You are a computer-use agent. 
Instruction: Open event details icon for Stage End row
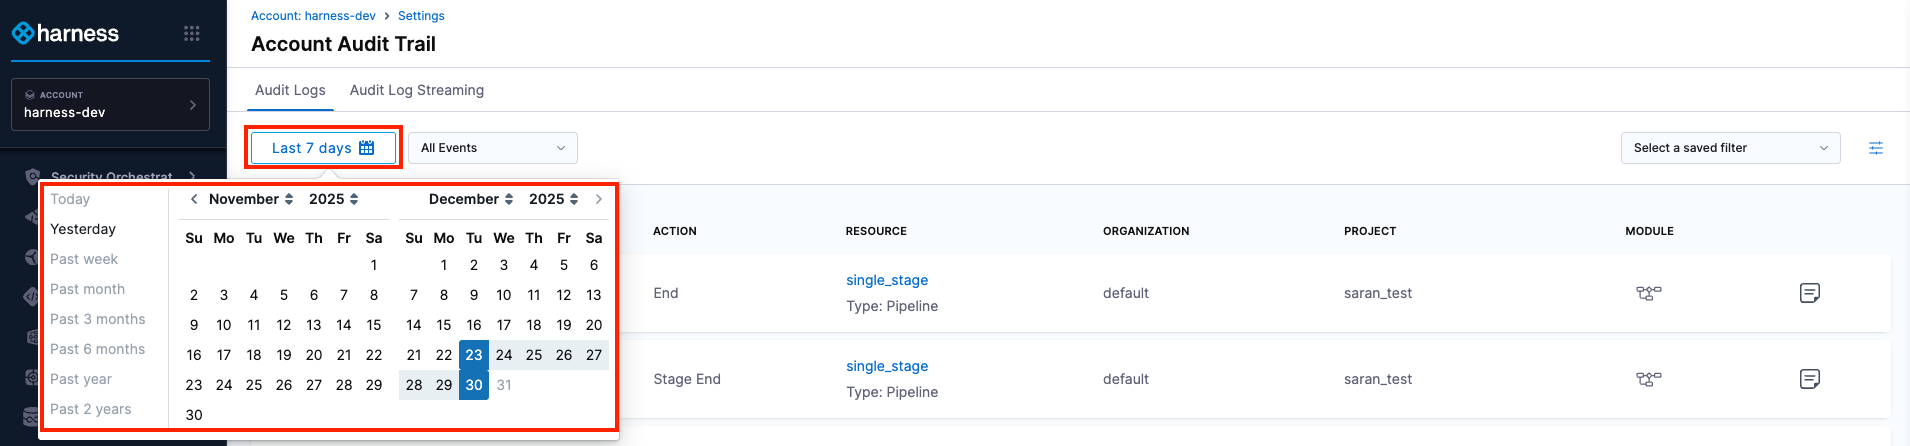[x=1809, y=379]
